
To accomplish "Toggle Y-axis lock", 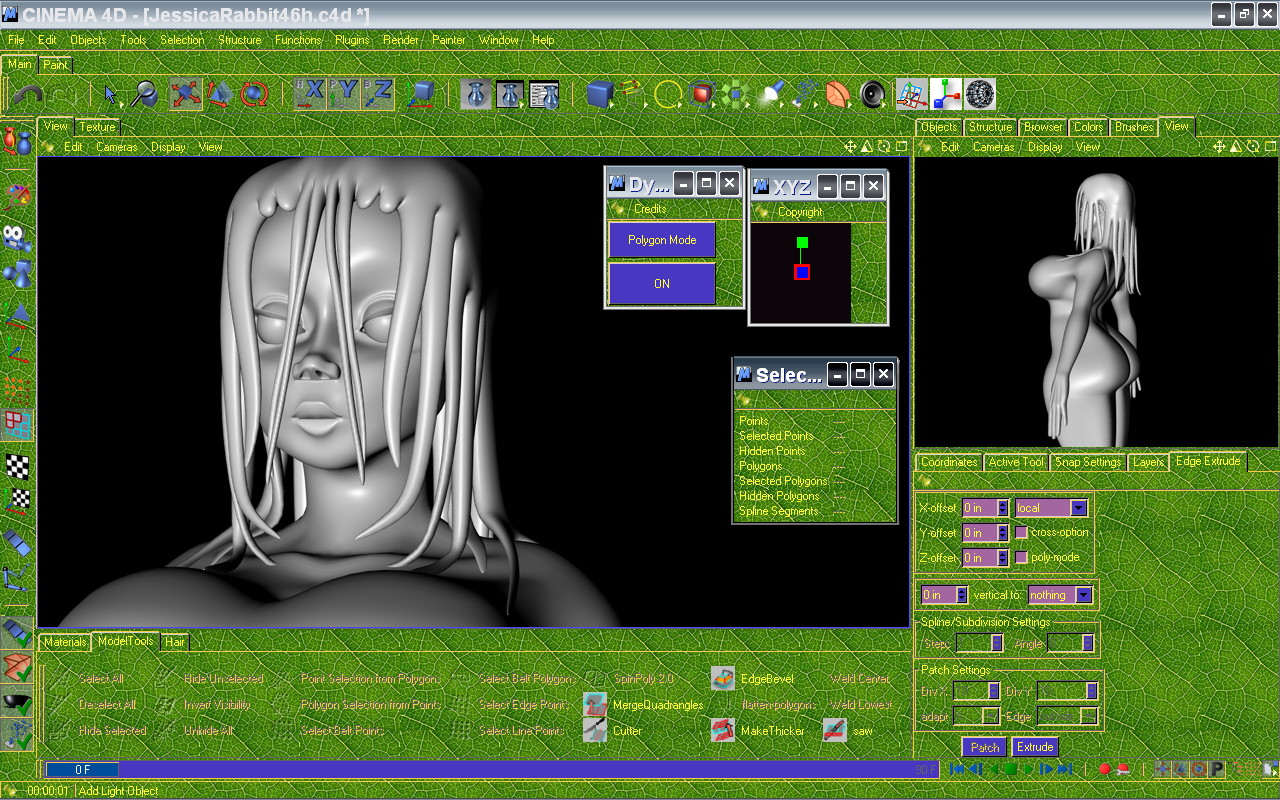I will click(344, 95).
